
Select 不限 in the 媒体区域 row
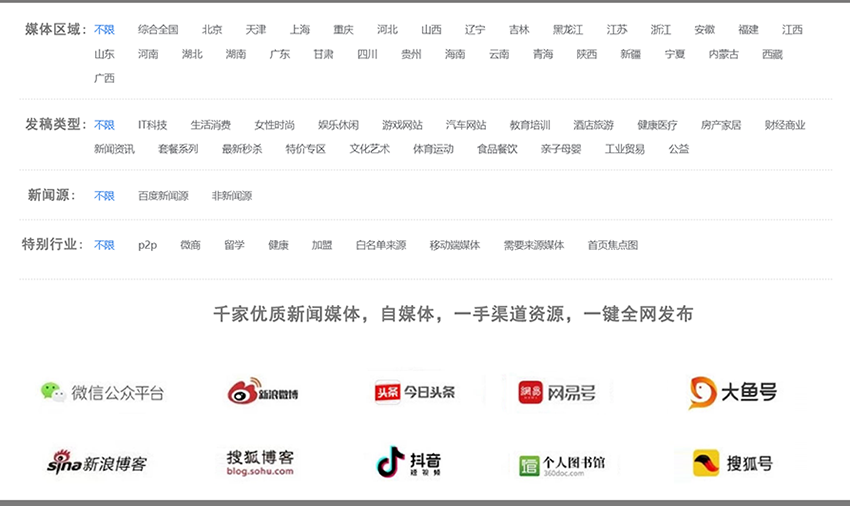(x=104, y=29)
